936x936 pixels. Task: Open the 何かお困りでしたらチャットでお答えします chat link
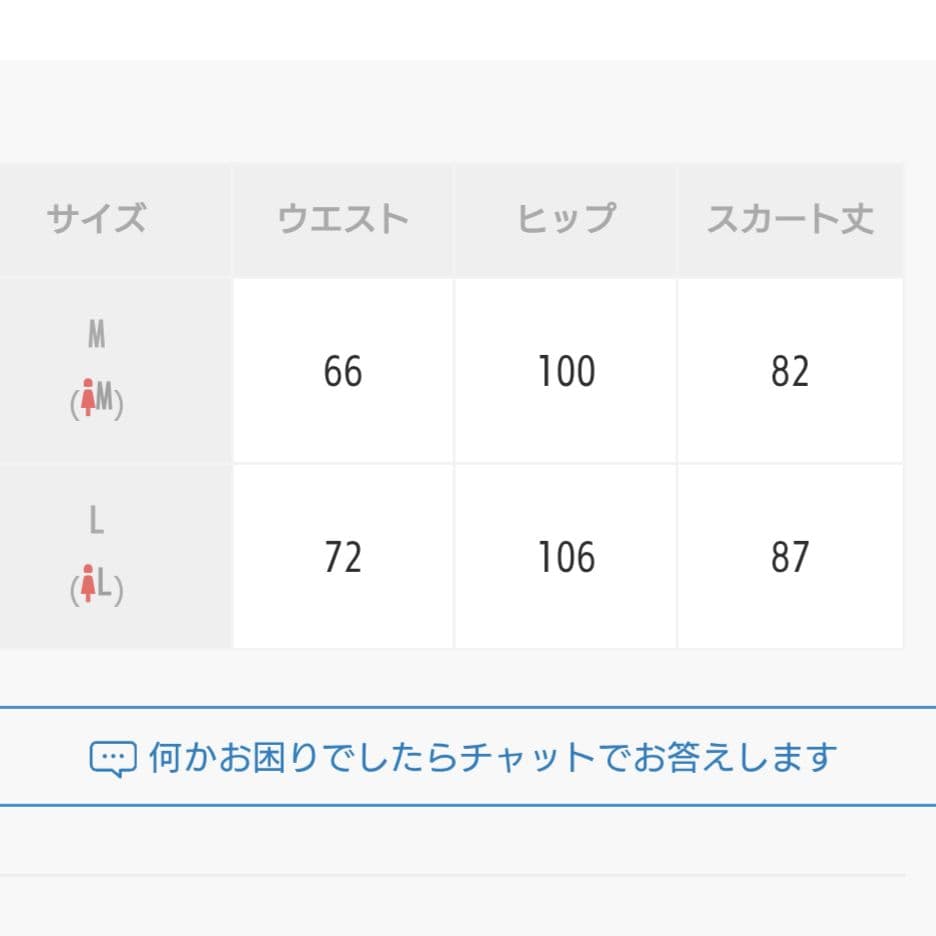[x=463, y=757]
